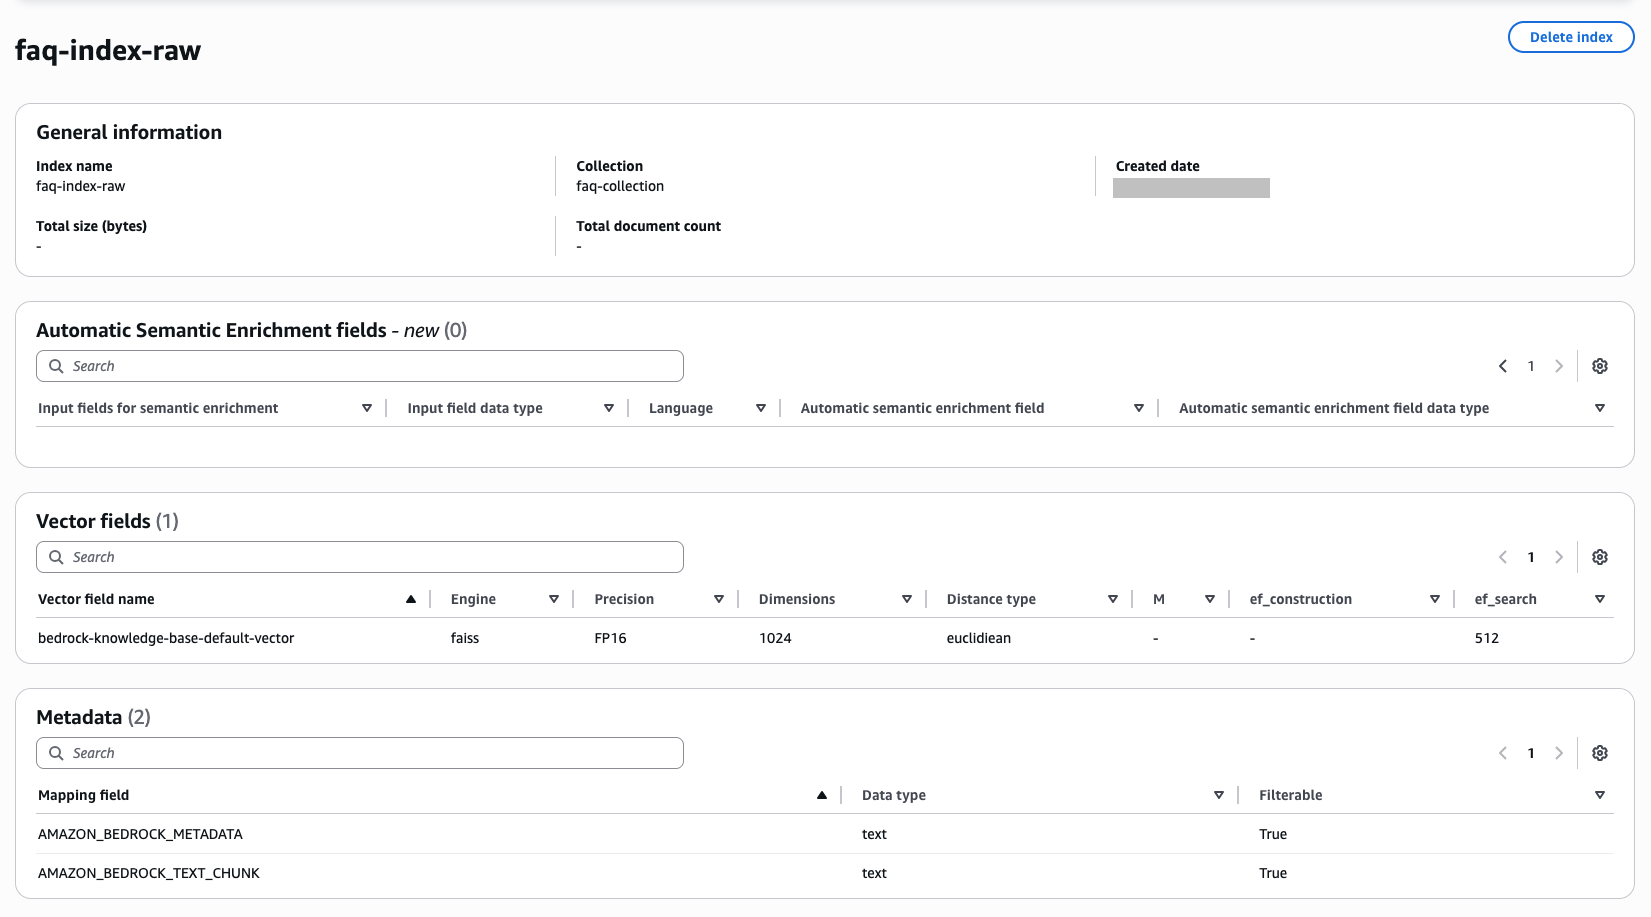Image resolution: width=1651 pixels, height=917 pixels.
Task: Click the FP16 precision value
Action: (610, 638)
